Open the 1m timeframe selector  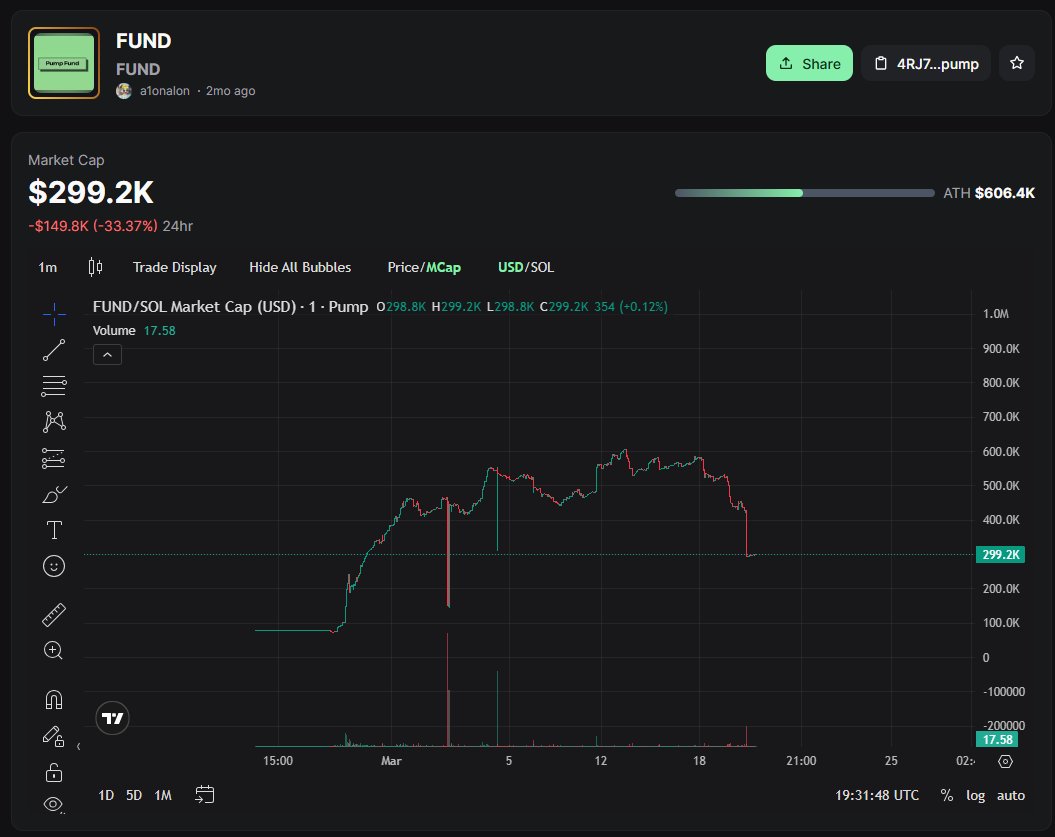pos(47,267)
